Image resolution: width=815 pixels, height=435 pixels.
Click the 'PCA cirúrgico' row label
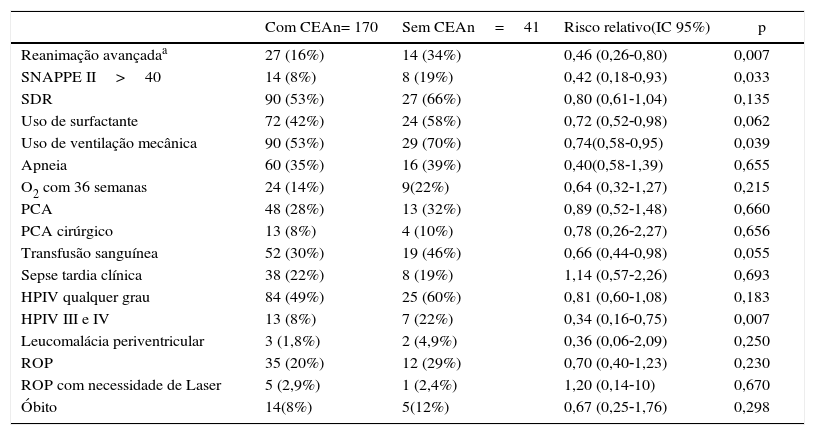coord(67,231)
